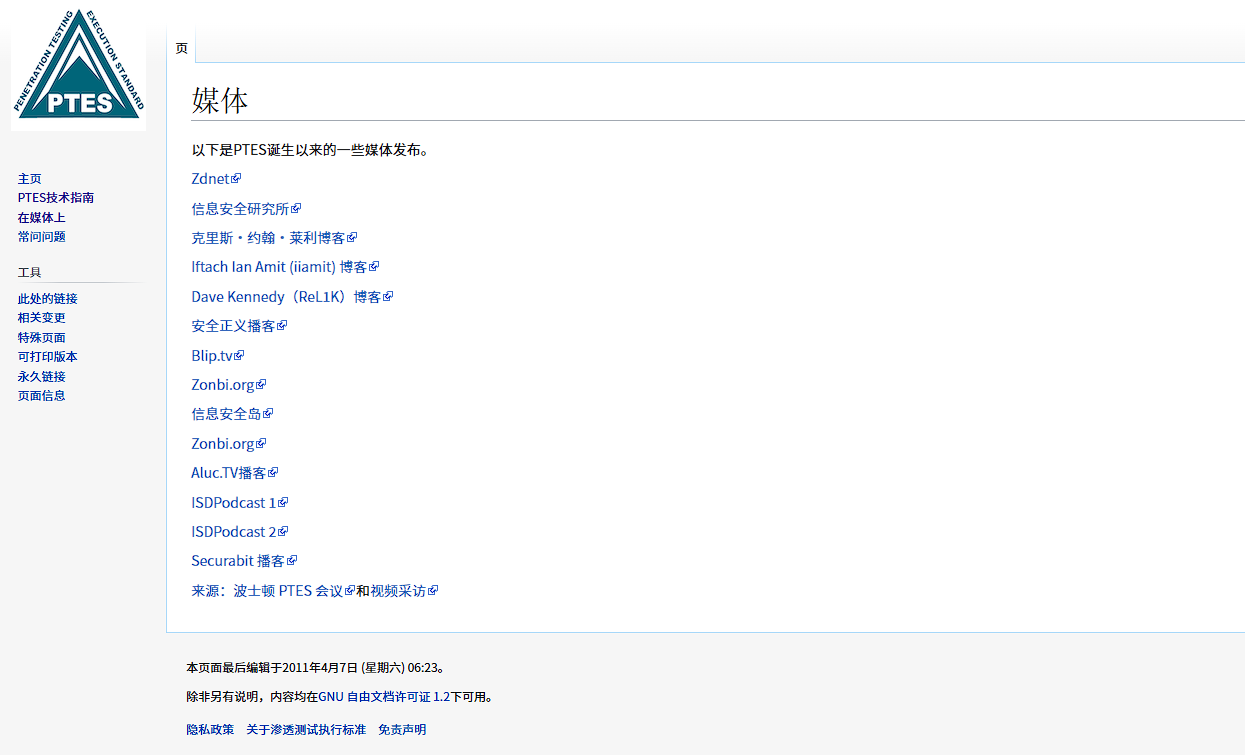The width and height of the screenshot is (1245, 755).
Task: Open 常问问题 sidebar link
Action: tap(42, 237)
